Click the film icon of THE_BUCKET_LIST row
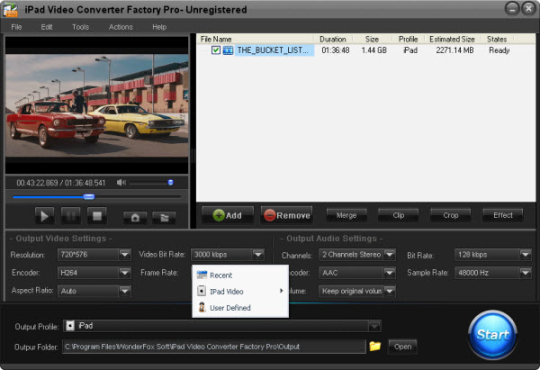 coord(228,50)
